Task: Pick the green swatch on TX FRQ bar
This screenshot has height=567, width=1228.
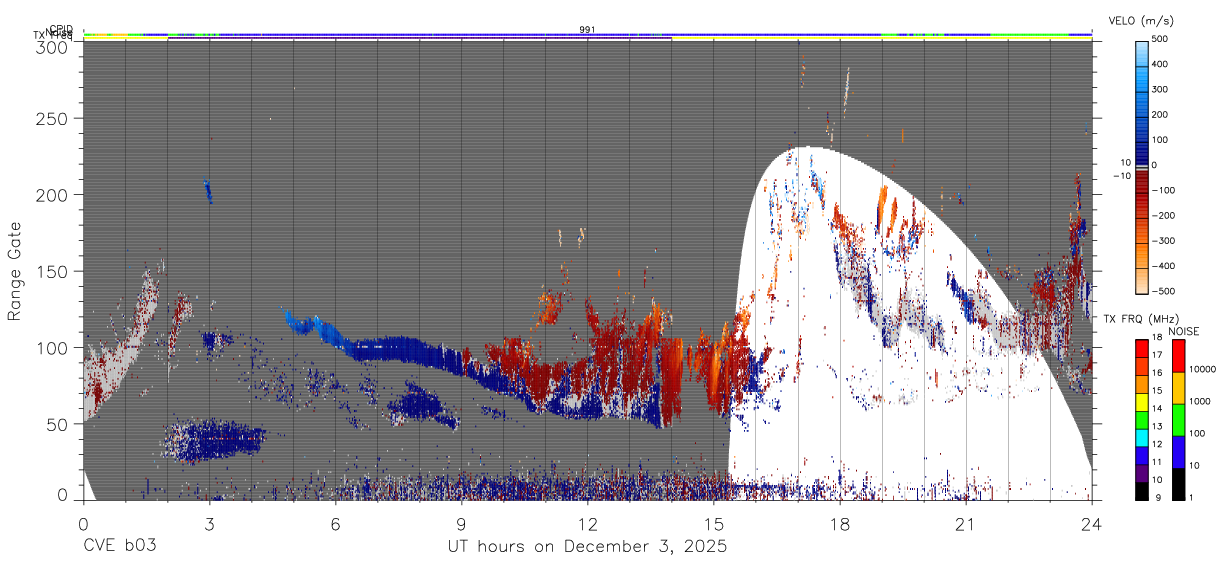Action: [x=1142, y=418]
